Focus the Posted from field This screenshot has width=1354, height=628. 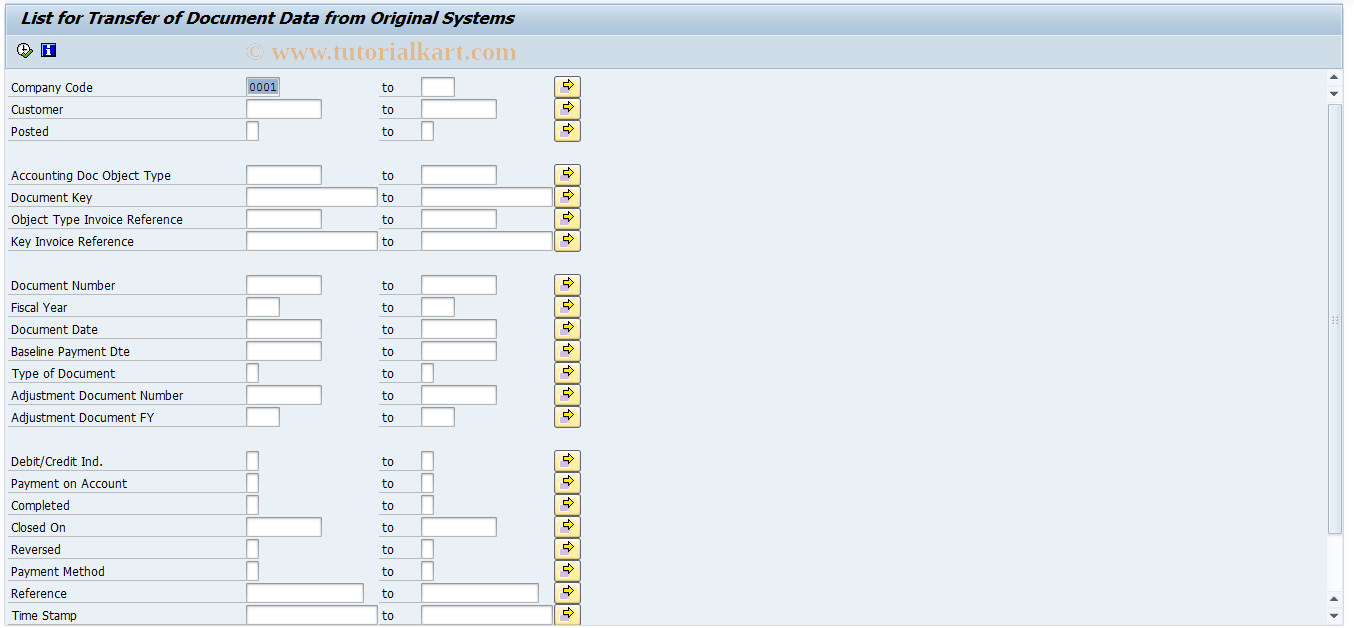pos(252,131)
